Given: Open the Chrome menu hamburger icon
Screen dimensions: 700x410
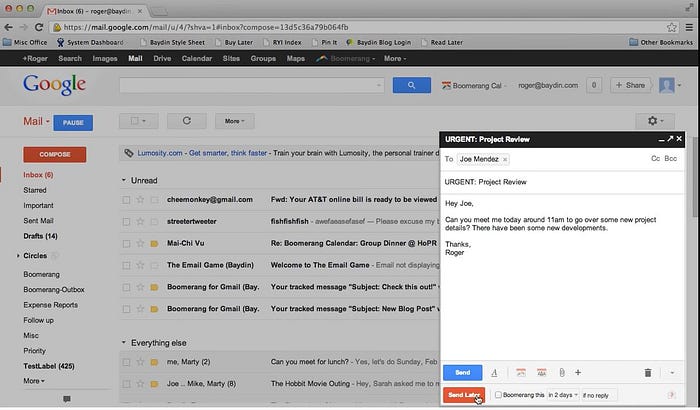Looking at the screenshot, I should (689, 27).
